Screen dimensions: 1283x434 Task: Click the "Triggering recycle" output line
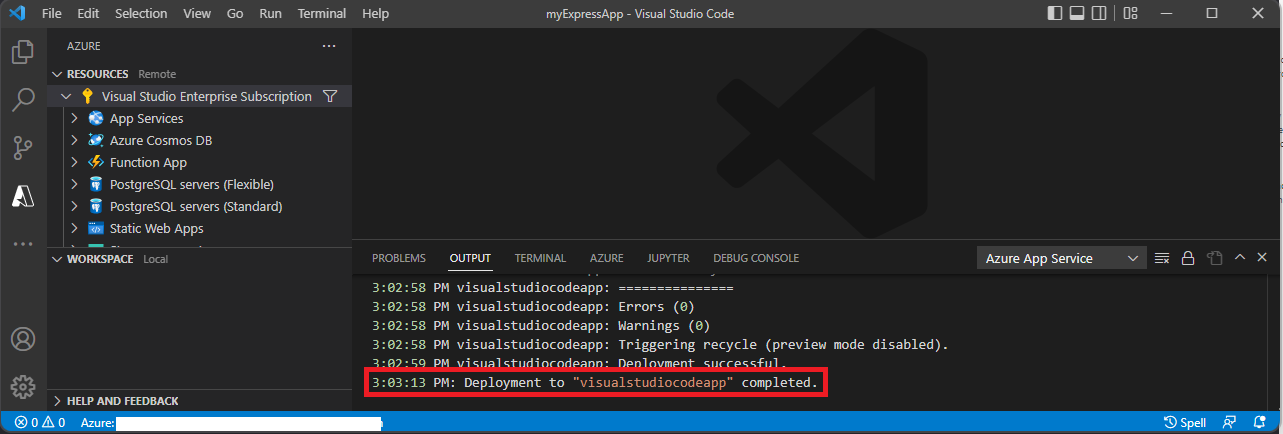pyautogui.click(x=660, y=344)
